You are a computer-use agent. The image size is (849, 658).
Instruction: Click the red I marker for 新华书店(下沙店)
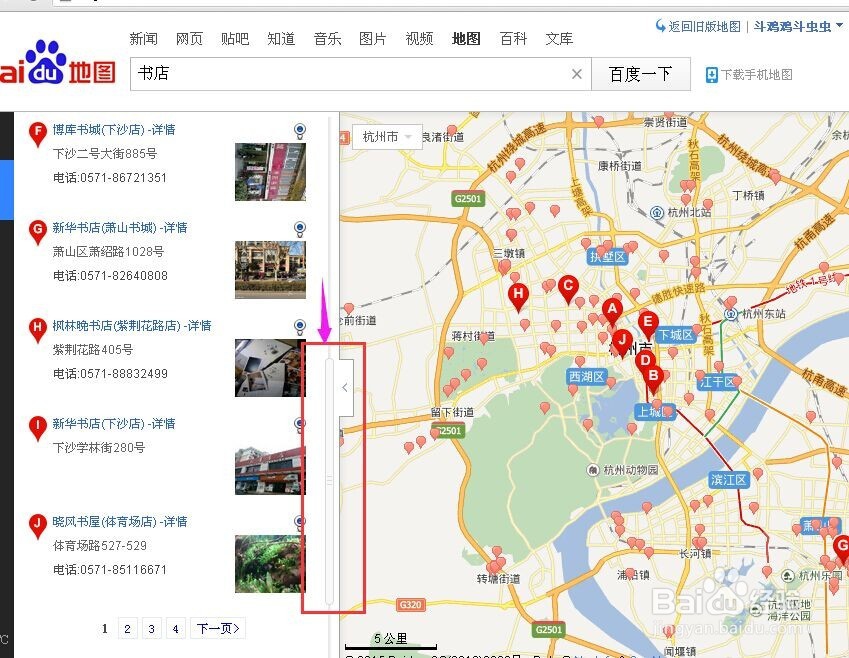[x=37, y=428]
